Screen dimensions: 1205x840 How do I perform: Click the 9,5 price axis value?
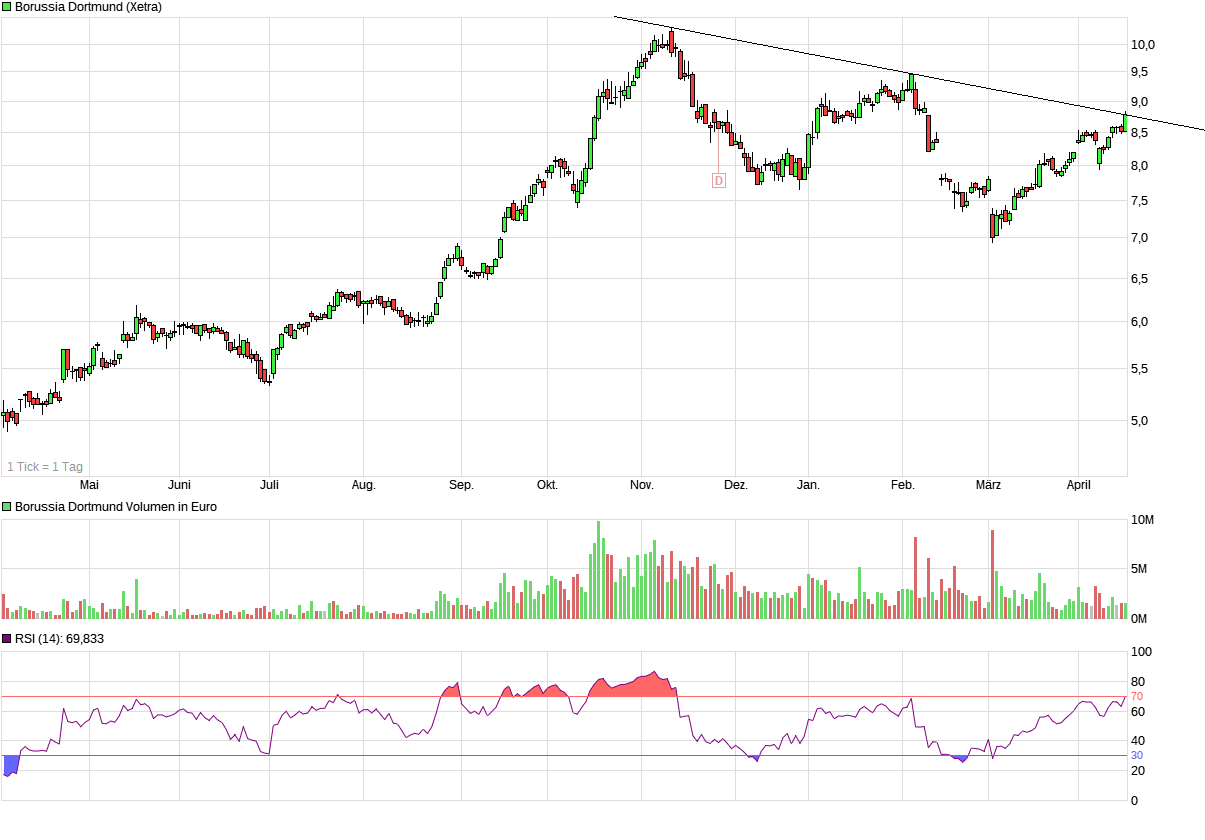(x=1140, y=72)
